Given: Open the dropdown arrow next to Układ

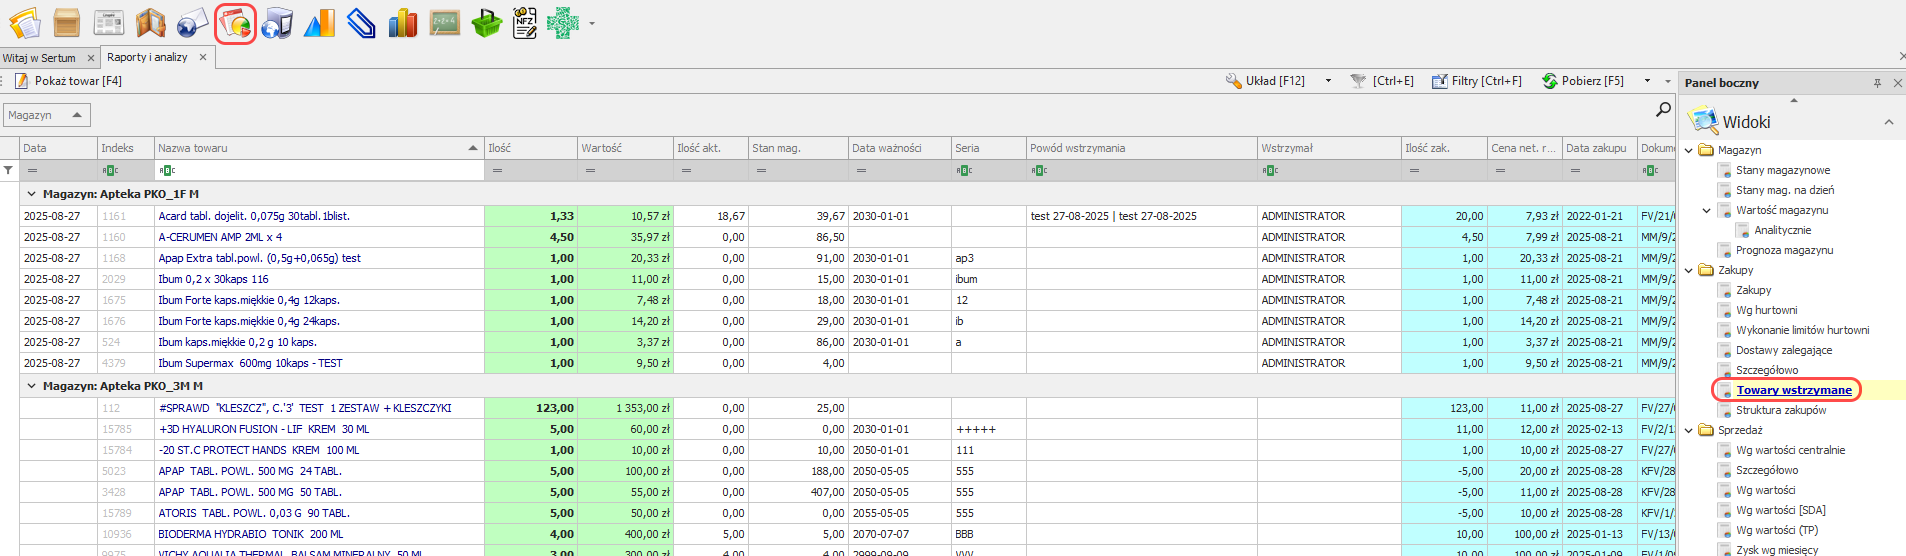Looking at the screenshot, I should click(1328, 81).
